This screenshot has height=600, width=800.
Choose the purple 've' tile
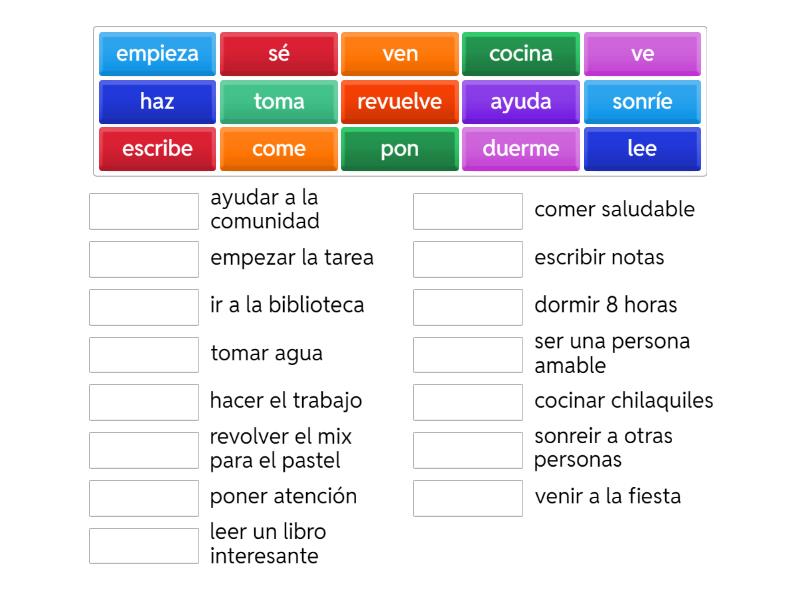click(642, 54)
